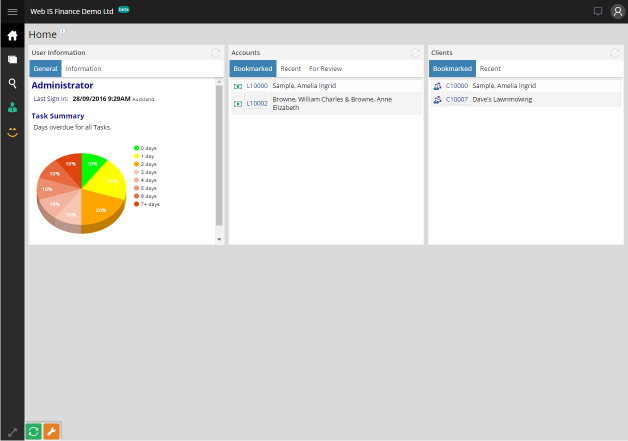Click the green clients person icon in sidebar
This screenshot has width=628, height=441.
click(x=12, y=107)
